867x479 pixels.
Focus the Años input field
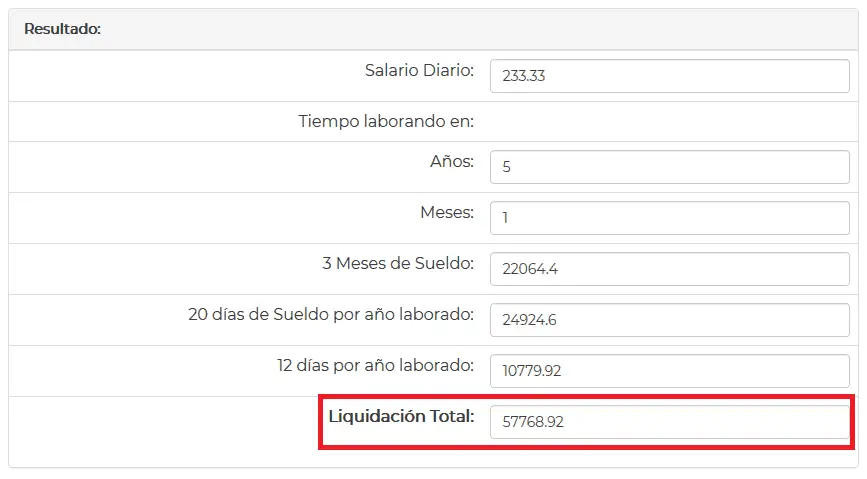[669, 167]
